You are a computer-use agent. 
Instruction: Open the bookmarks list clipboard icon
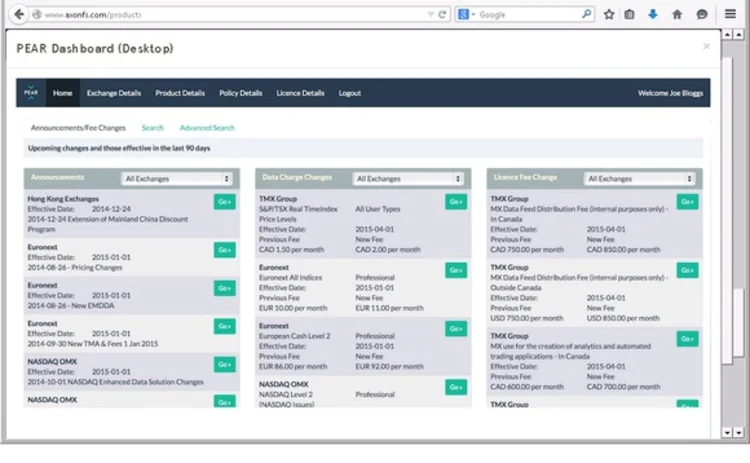[629, 14]
